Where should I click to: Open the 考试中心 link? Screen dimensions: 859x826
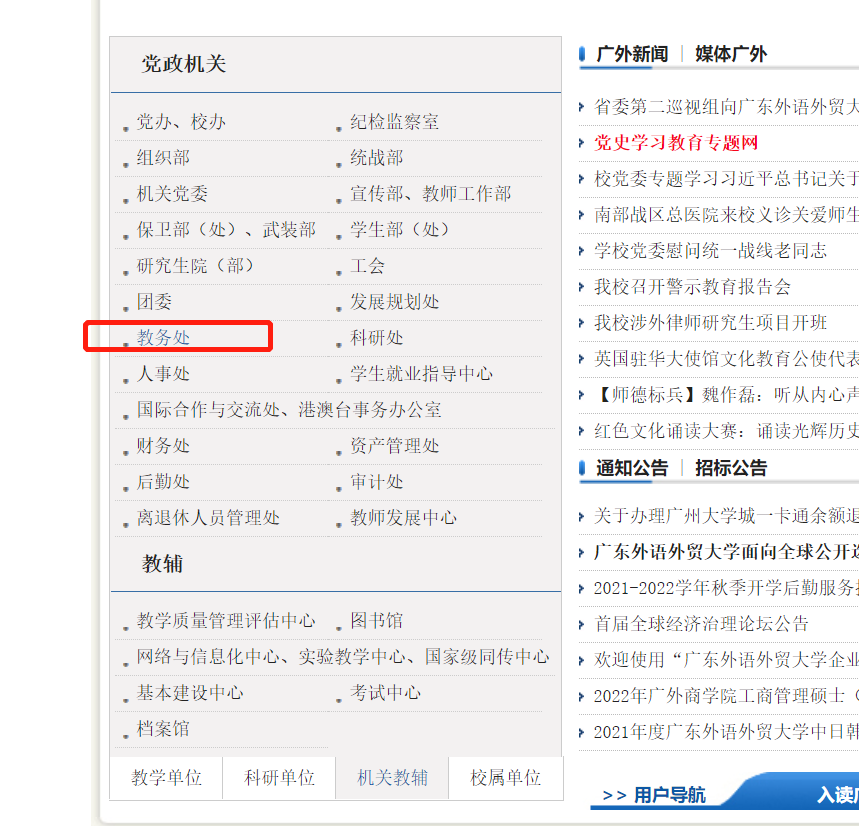pyautogui.click(x=386, y=693)
